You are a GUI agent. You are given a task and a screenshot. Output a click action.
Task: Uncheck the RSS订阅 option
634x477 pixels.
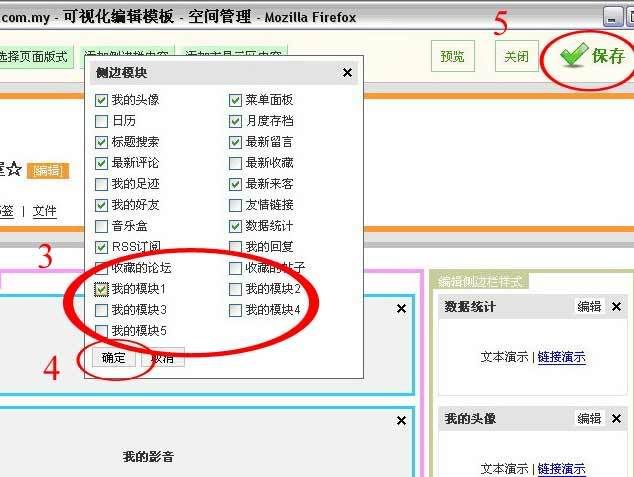[101, 247]
